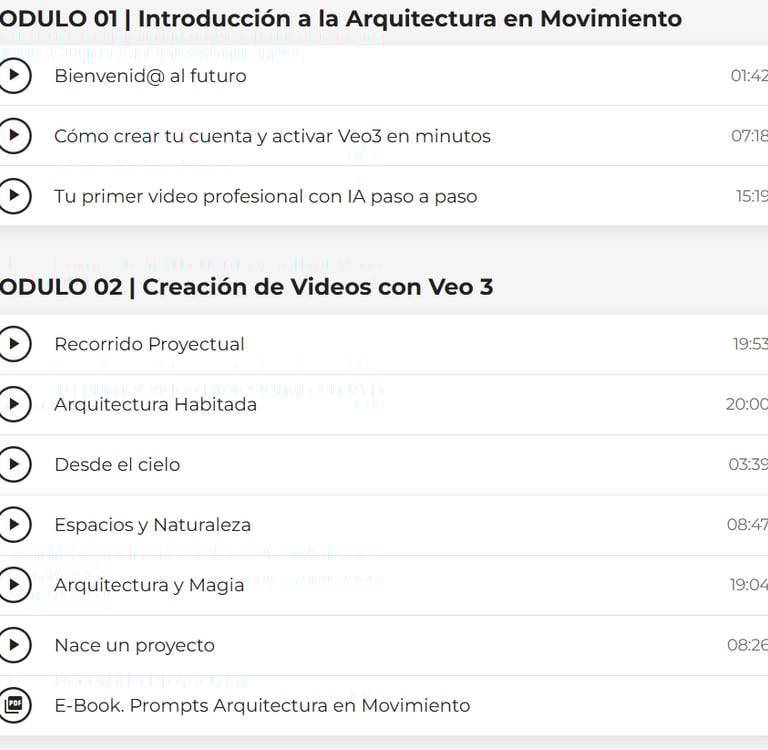Click play icon next to Arquitectura y Magia

pos(14,585)
